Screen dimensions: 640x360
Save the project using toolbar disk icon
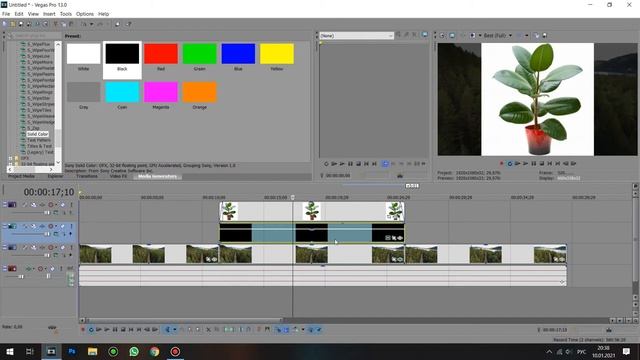(21, 24)
